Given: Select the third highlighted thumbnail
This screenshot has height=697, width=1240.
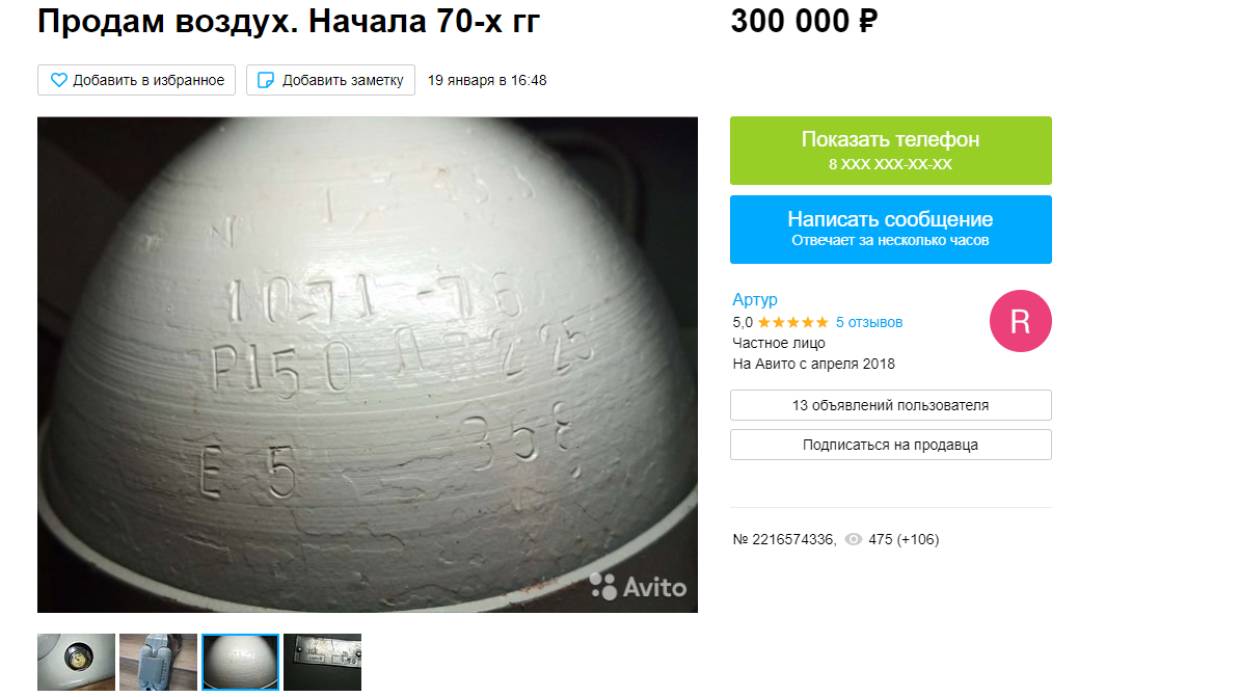Looking at the screenshot, I should click(x=240, y=662).
